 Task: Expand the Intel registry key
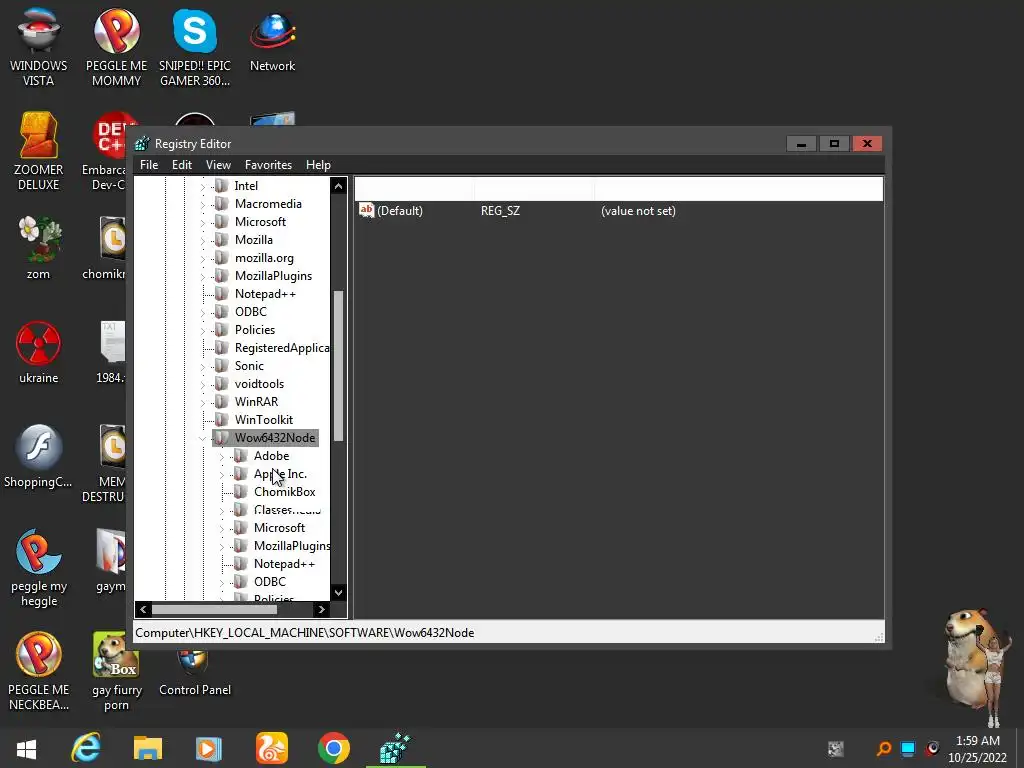202,186
